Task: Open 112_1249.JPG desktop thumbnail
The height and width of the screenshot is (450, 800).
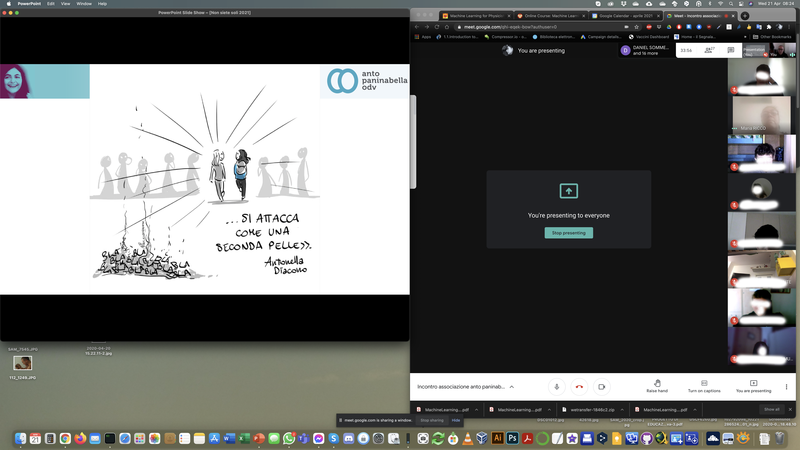Action: pyautogui.click(x=22, y=363)
